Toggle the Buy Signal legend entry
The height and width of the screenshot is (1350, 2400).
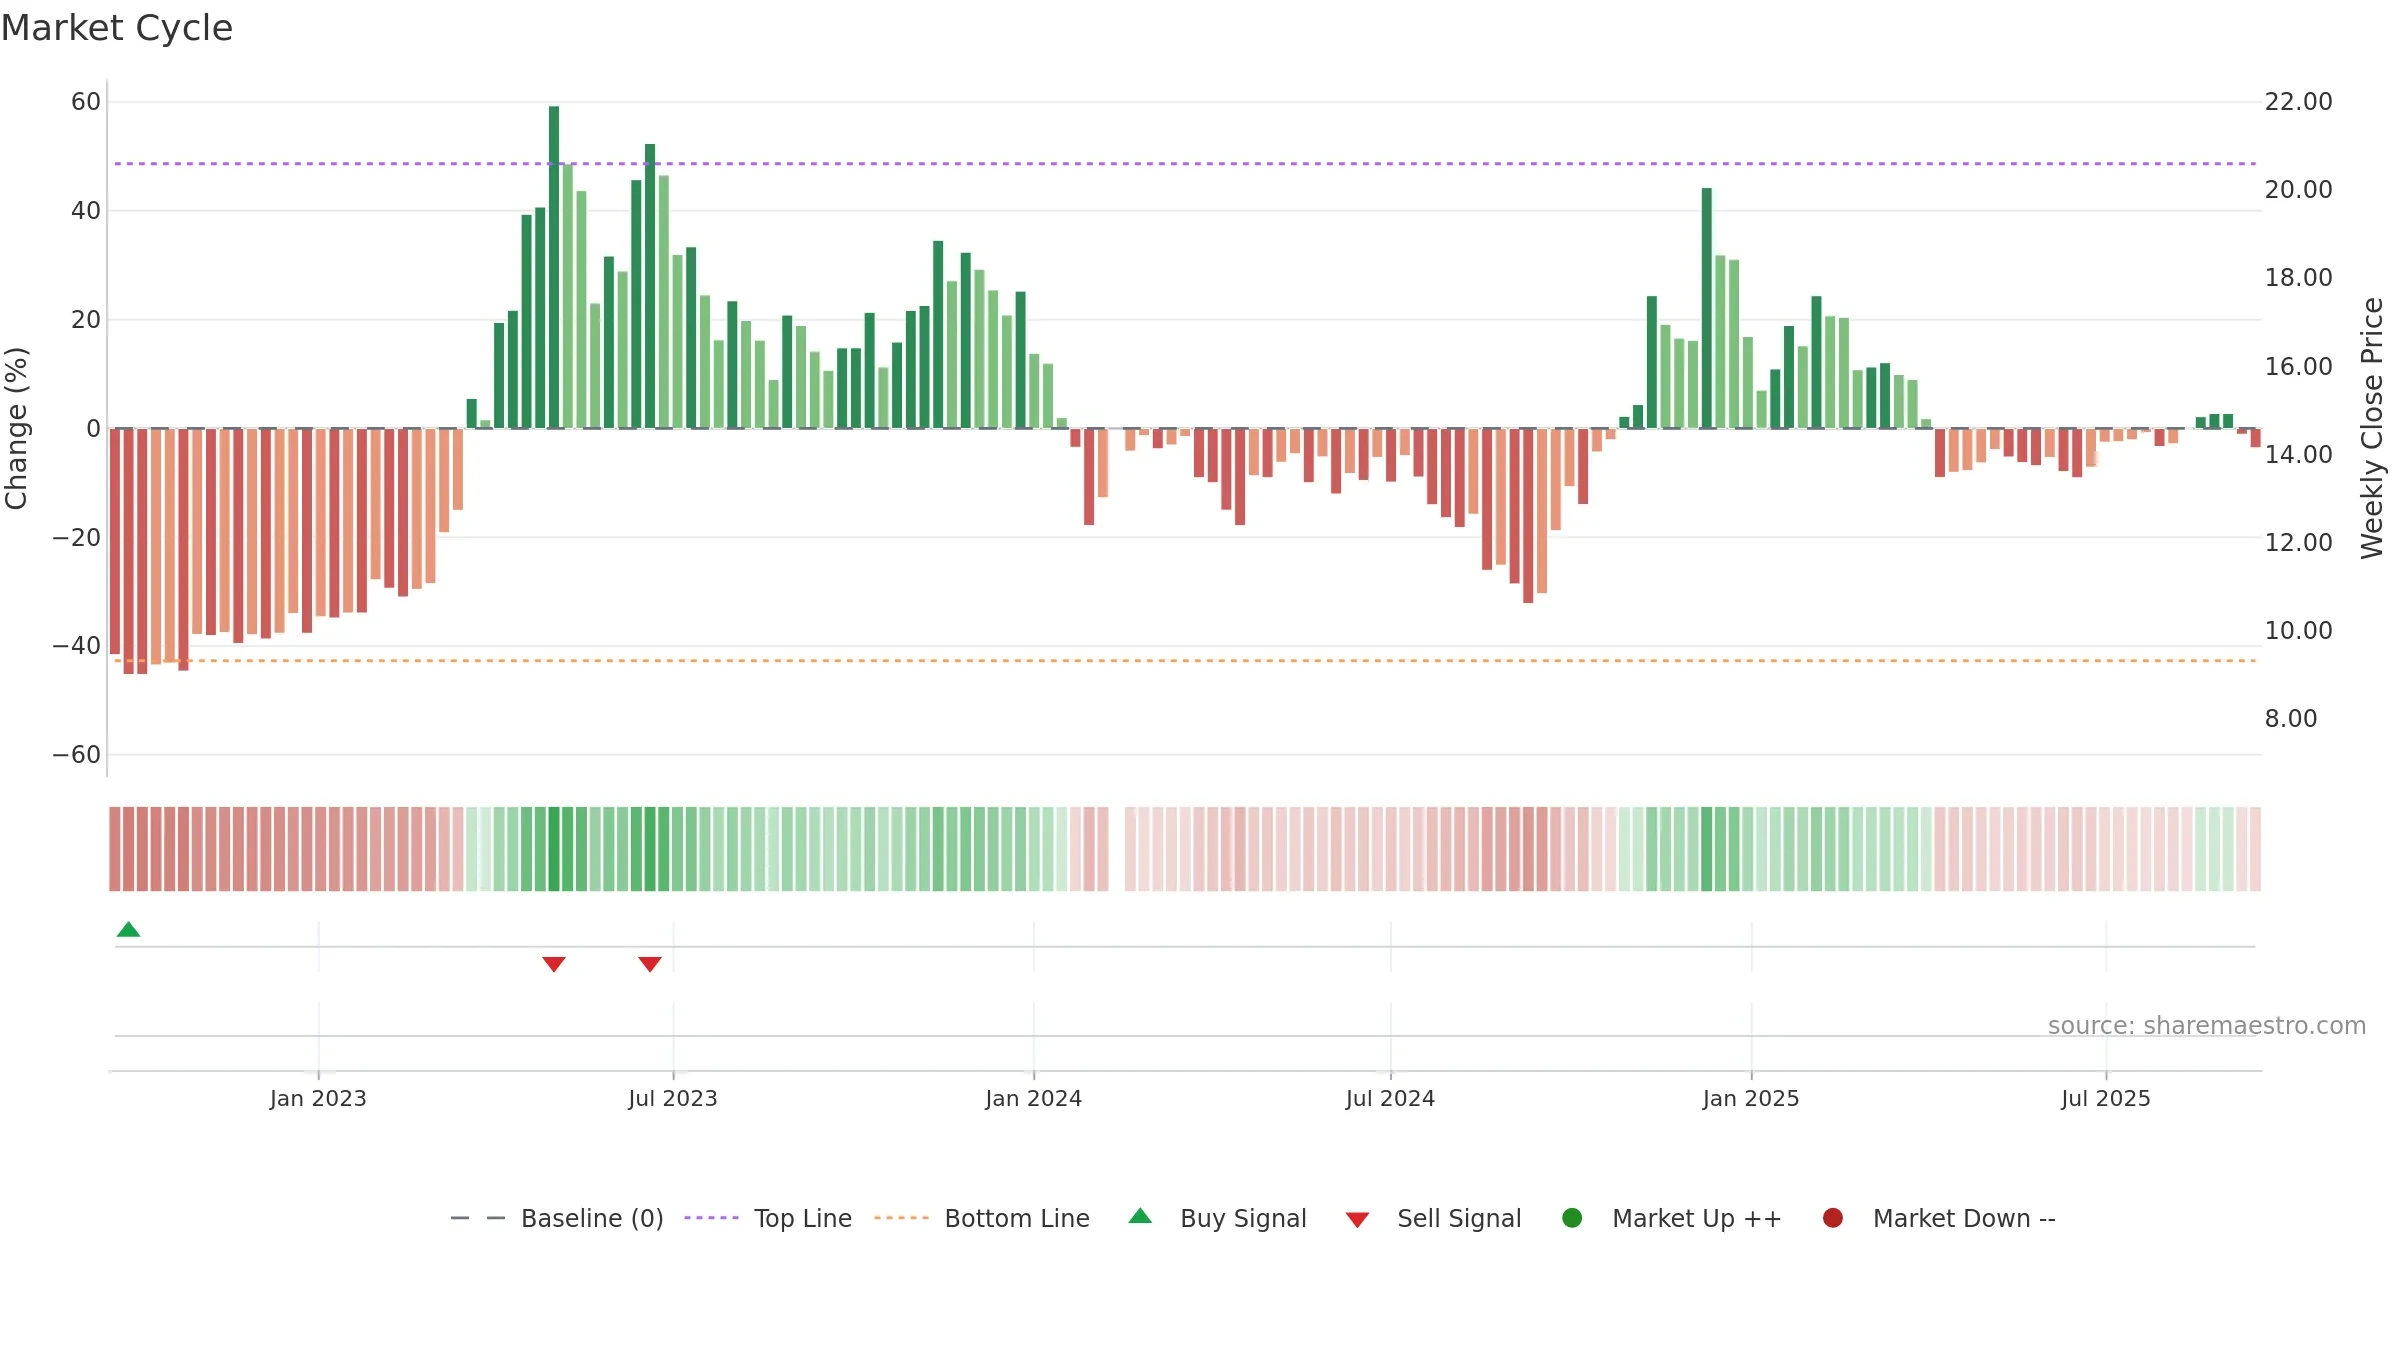tap(1217, 1218)
